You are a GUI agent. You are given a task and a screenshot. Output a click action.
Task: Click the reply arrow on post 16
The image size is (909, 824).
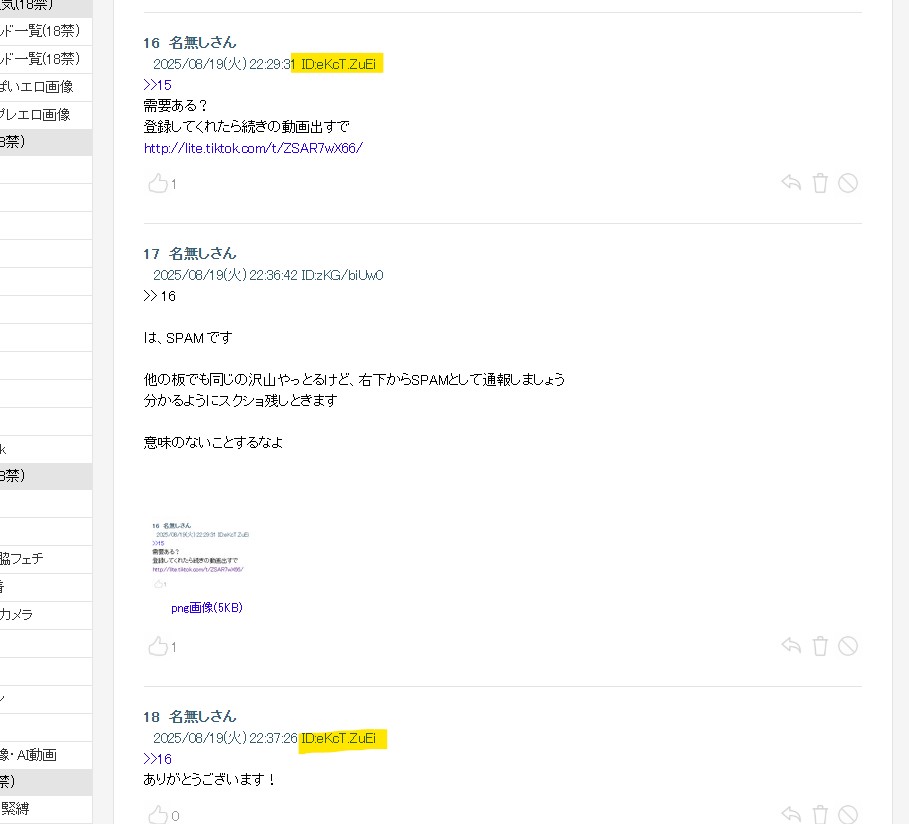pos(791,183)
